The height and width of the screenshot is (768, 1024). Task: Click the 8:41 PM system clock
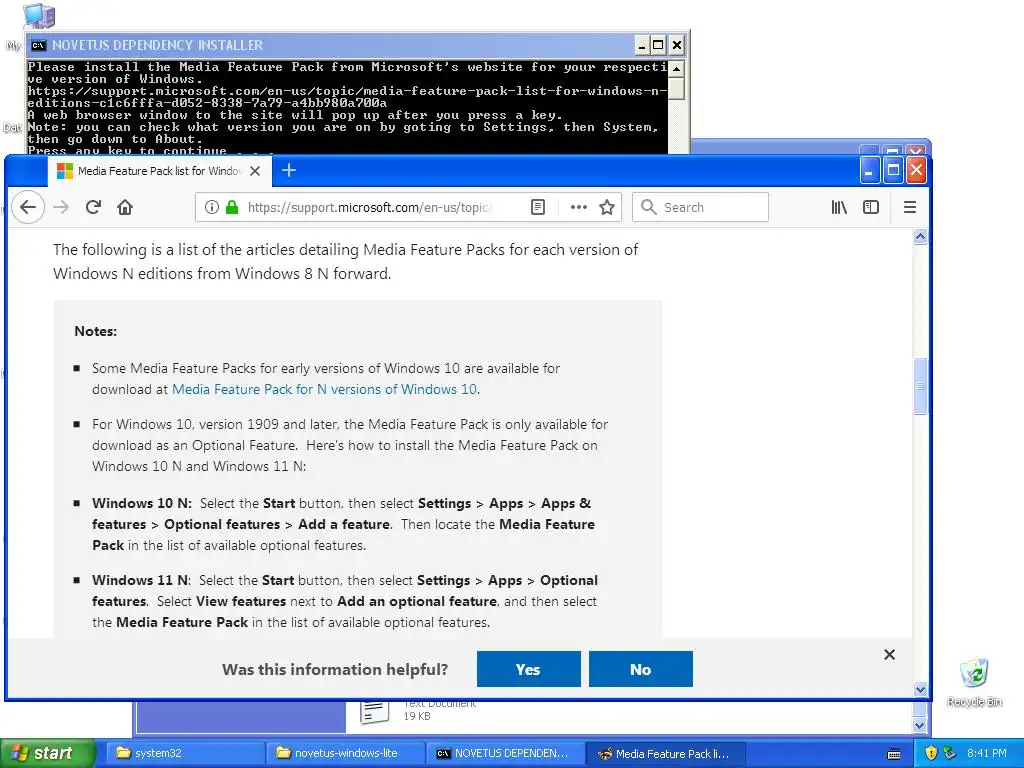987,753
